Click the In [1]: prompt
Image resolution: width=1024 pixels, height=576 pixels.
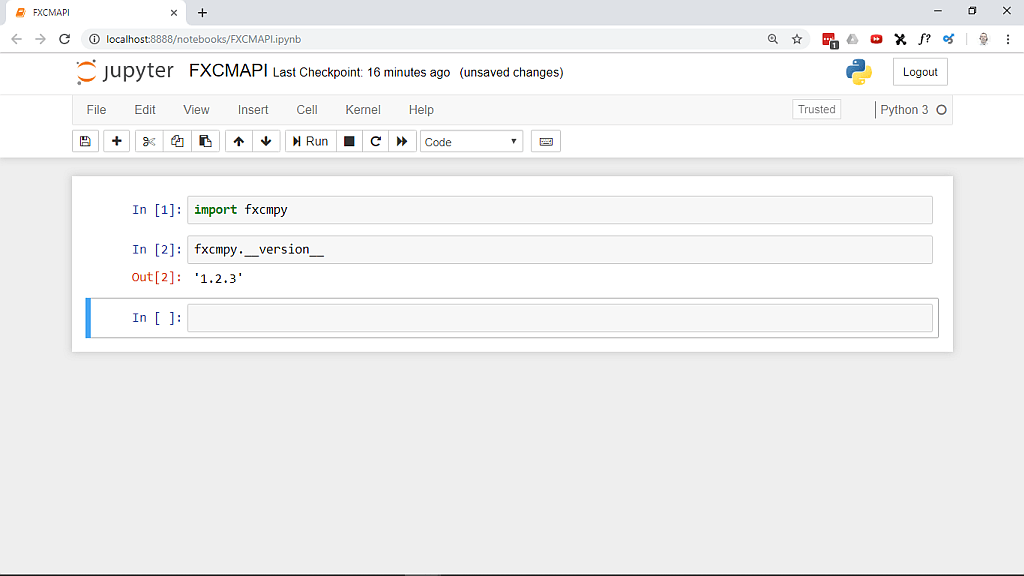click(157, 210)
